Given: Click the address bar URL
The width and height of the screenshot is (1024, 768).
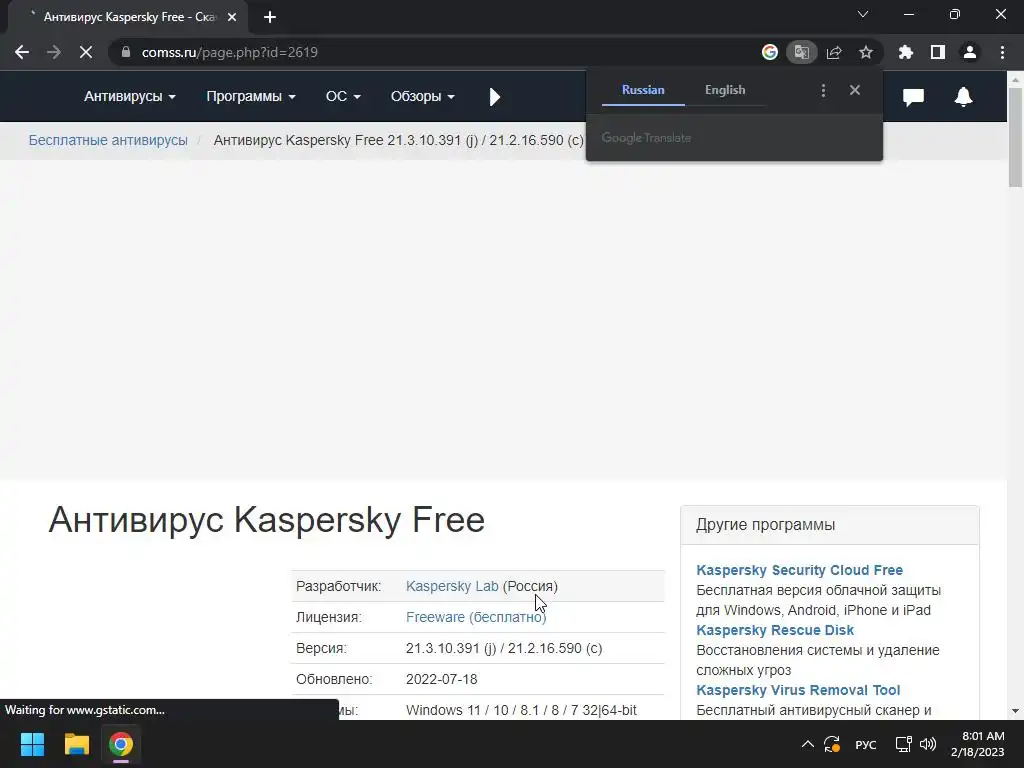Looking at the screenshot, I should [230, 52].
